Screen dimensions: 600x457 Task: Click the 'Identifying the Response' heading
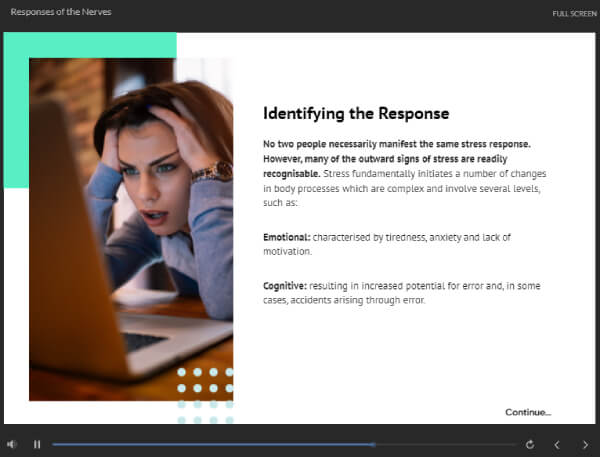(x=355, y=113)
